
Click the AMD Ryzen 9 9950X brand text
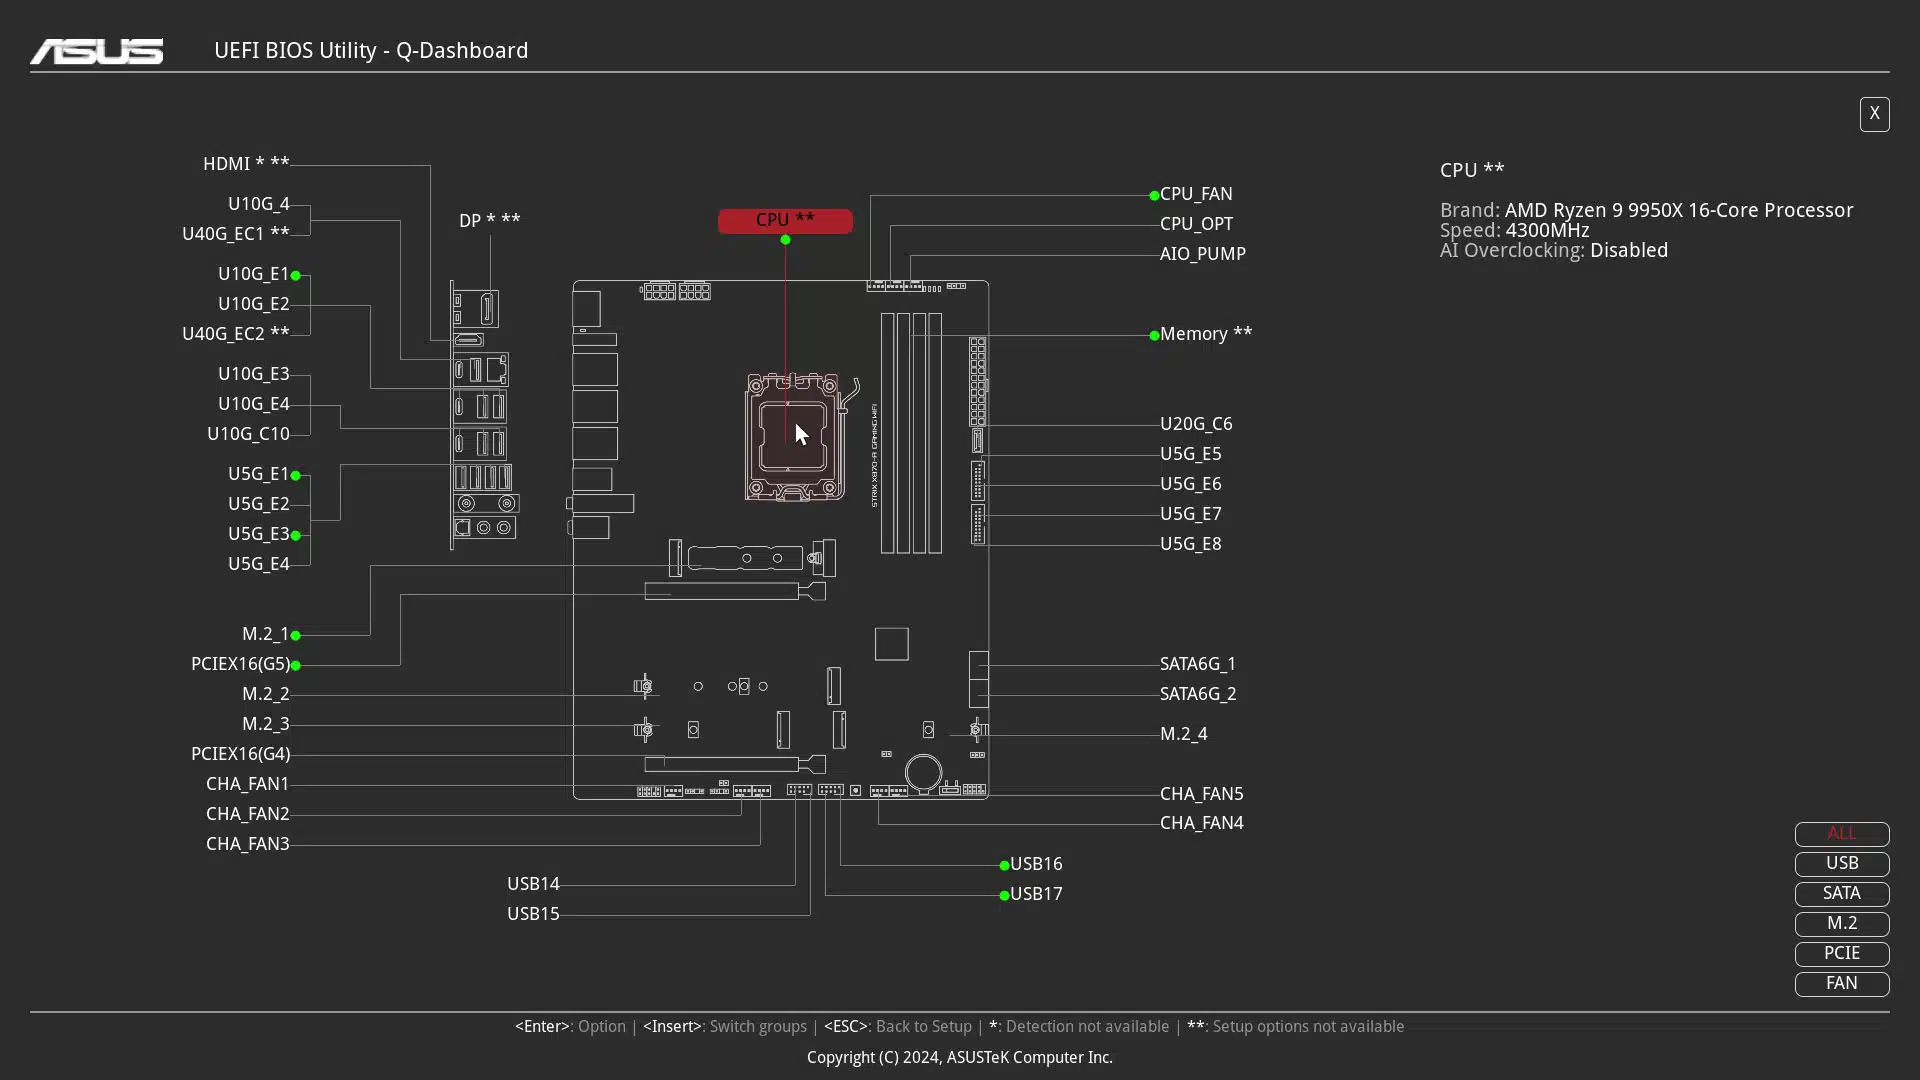1679,211
